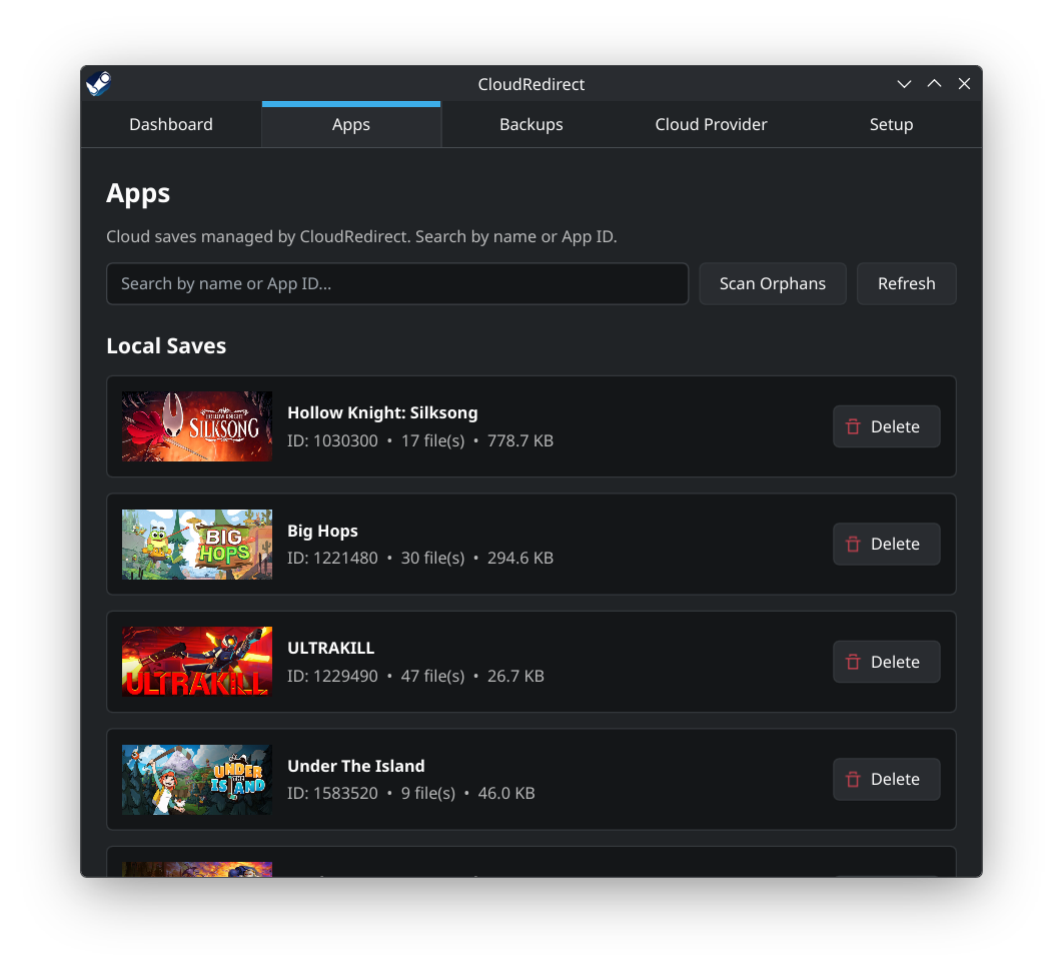
Task: Click ID: 1229490 in the ULTRAKILL row
Action: [x=332, y=676]
